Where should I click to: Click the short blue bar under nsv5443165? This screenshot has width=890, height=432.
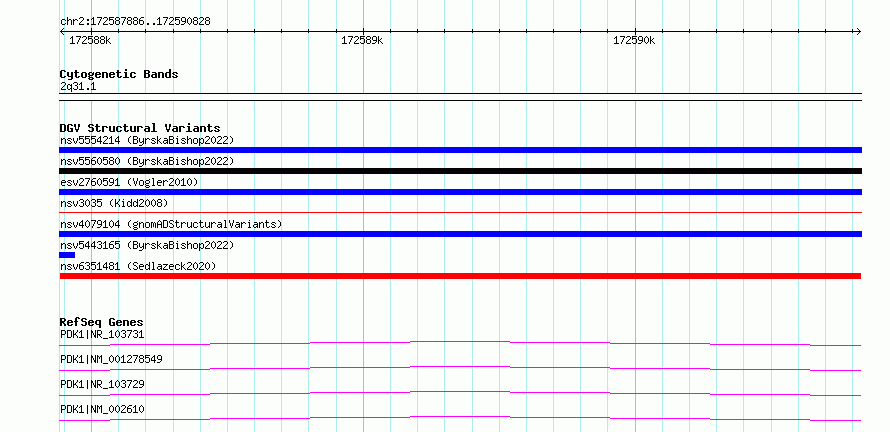(67, 255)
